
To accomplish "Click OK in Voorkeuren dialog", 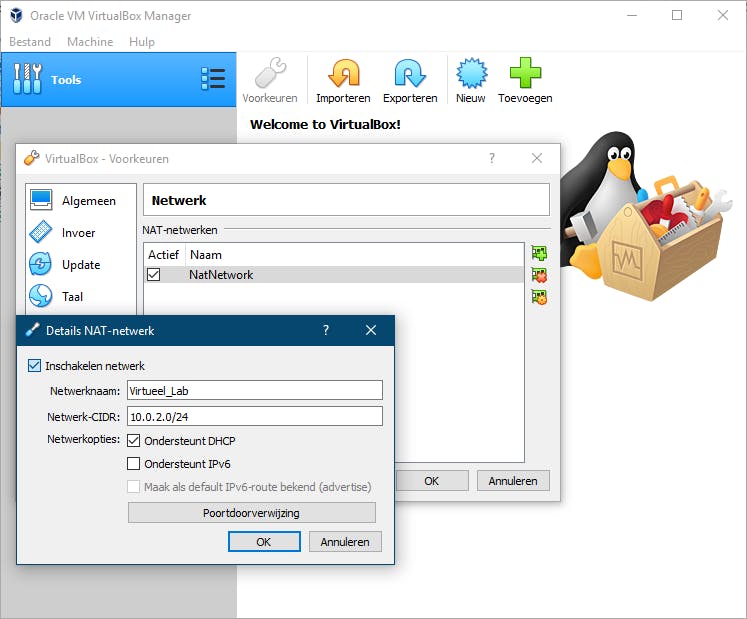I will tap(432, 481).
